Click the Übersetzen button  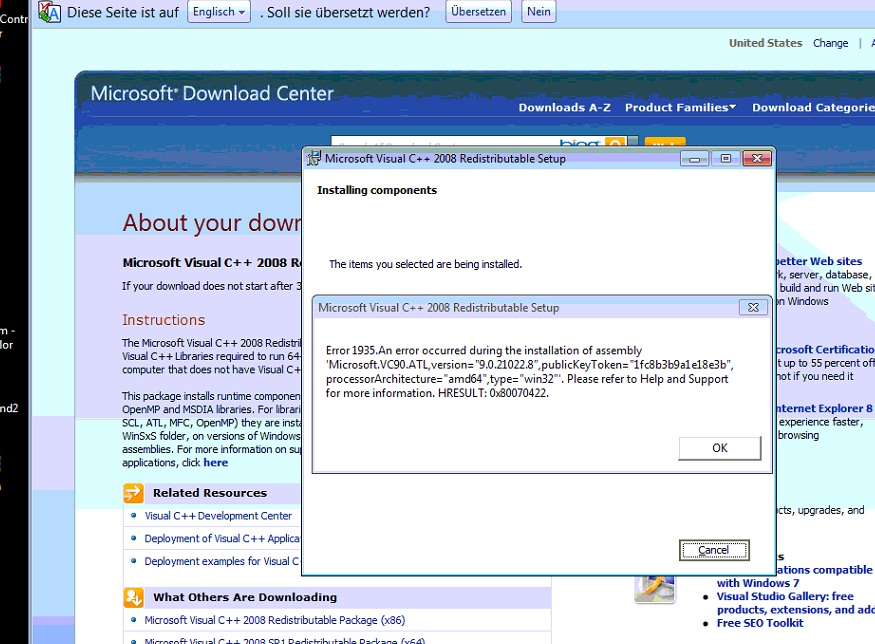coord(478,12)
